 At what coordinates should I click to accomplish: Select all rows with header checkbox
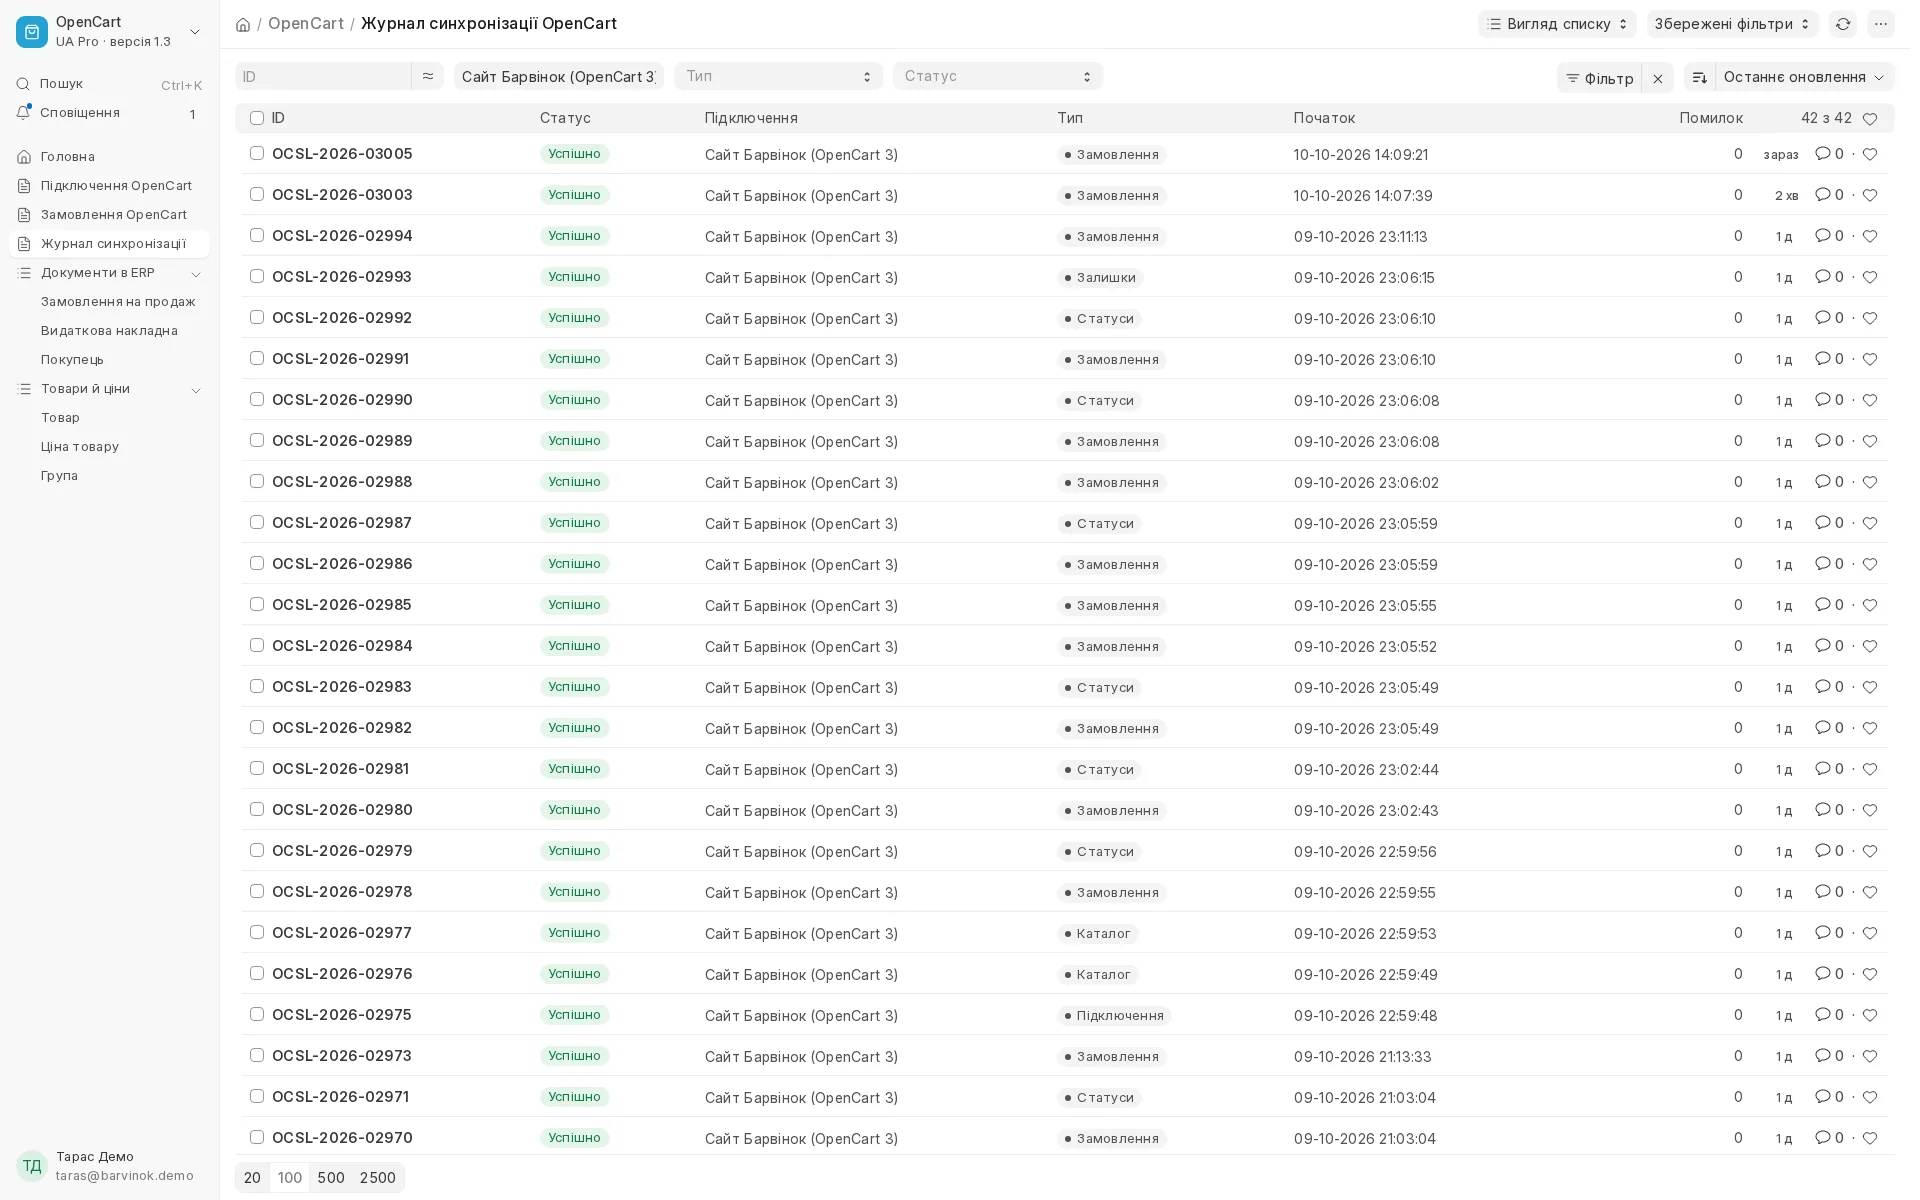[257, 118]
